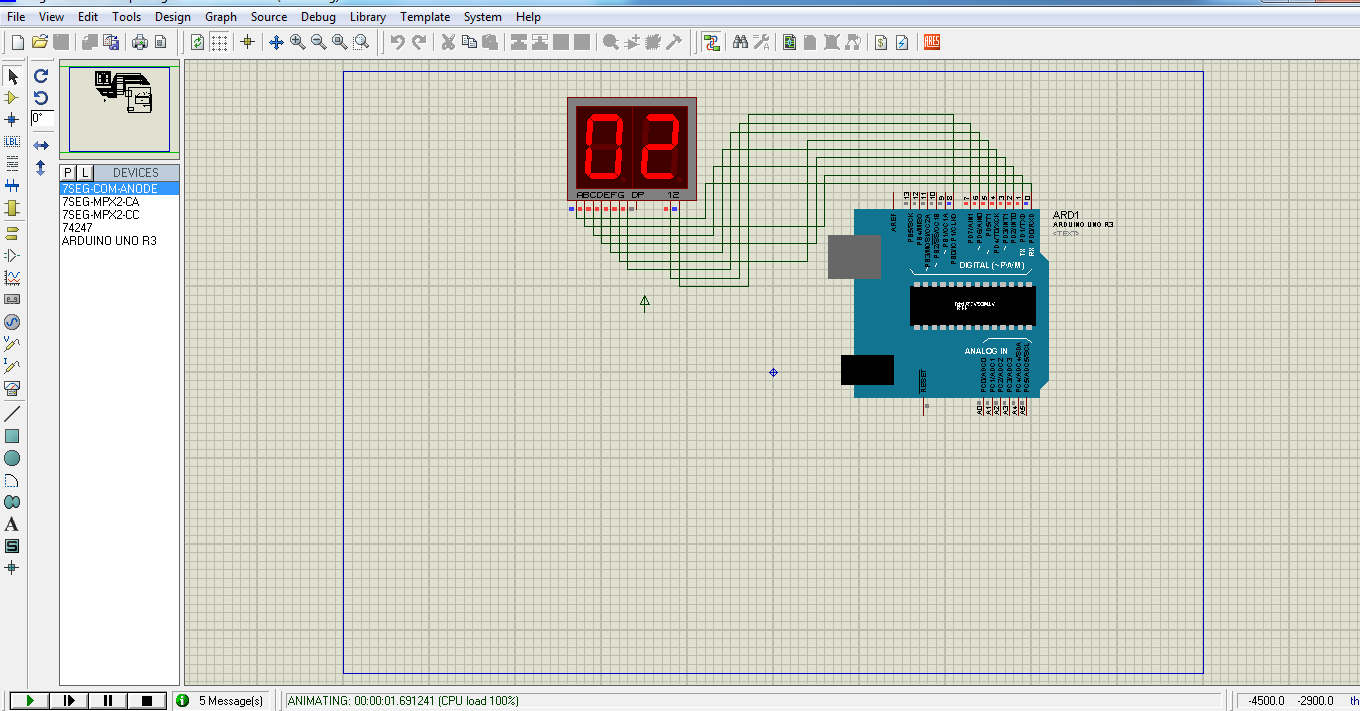Click the Property Assignment Tool wrench icon

[761, 42]
